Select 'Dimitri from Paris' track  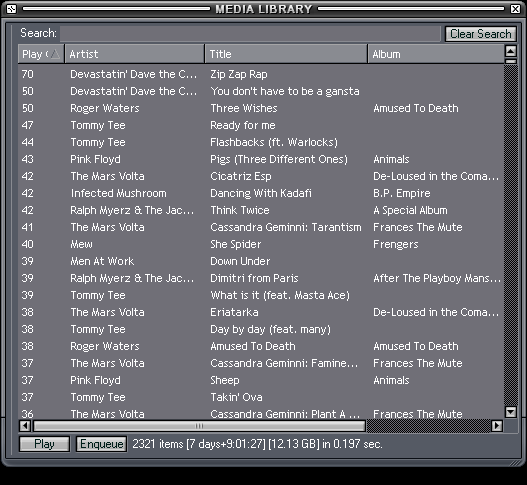pos(254,278)
